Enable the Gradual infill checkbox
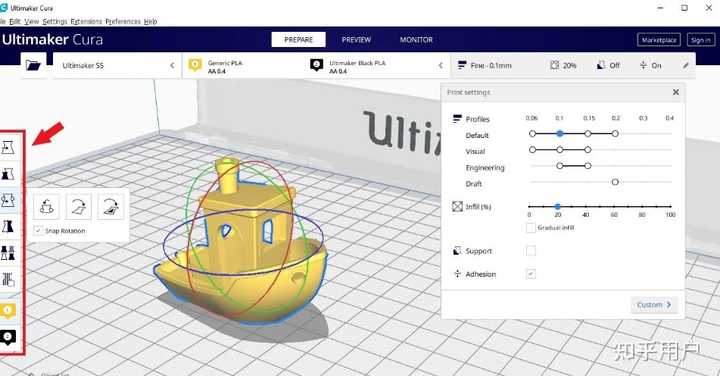The height and width of the screenshot is (376, 720). coord(531,227)
